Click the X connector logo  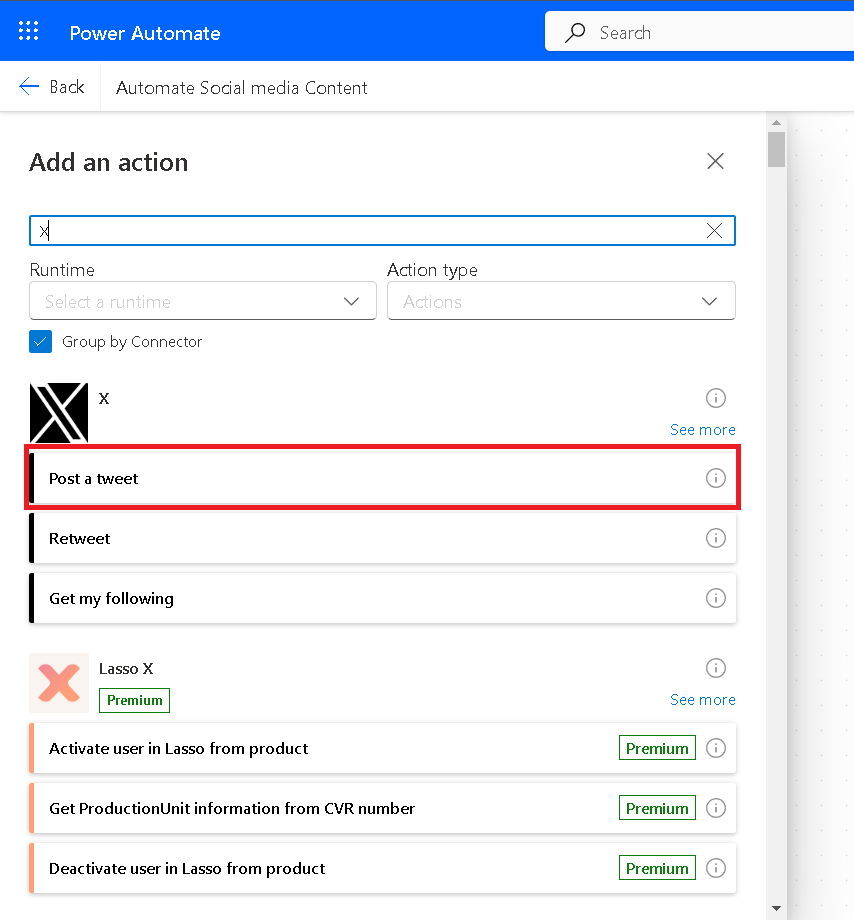click(x=59, y=412)
